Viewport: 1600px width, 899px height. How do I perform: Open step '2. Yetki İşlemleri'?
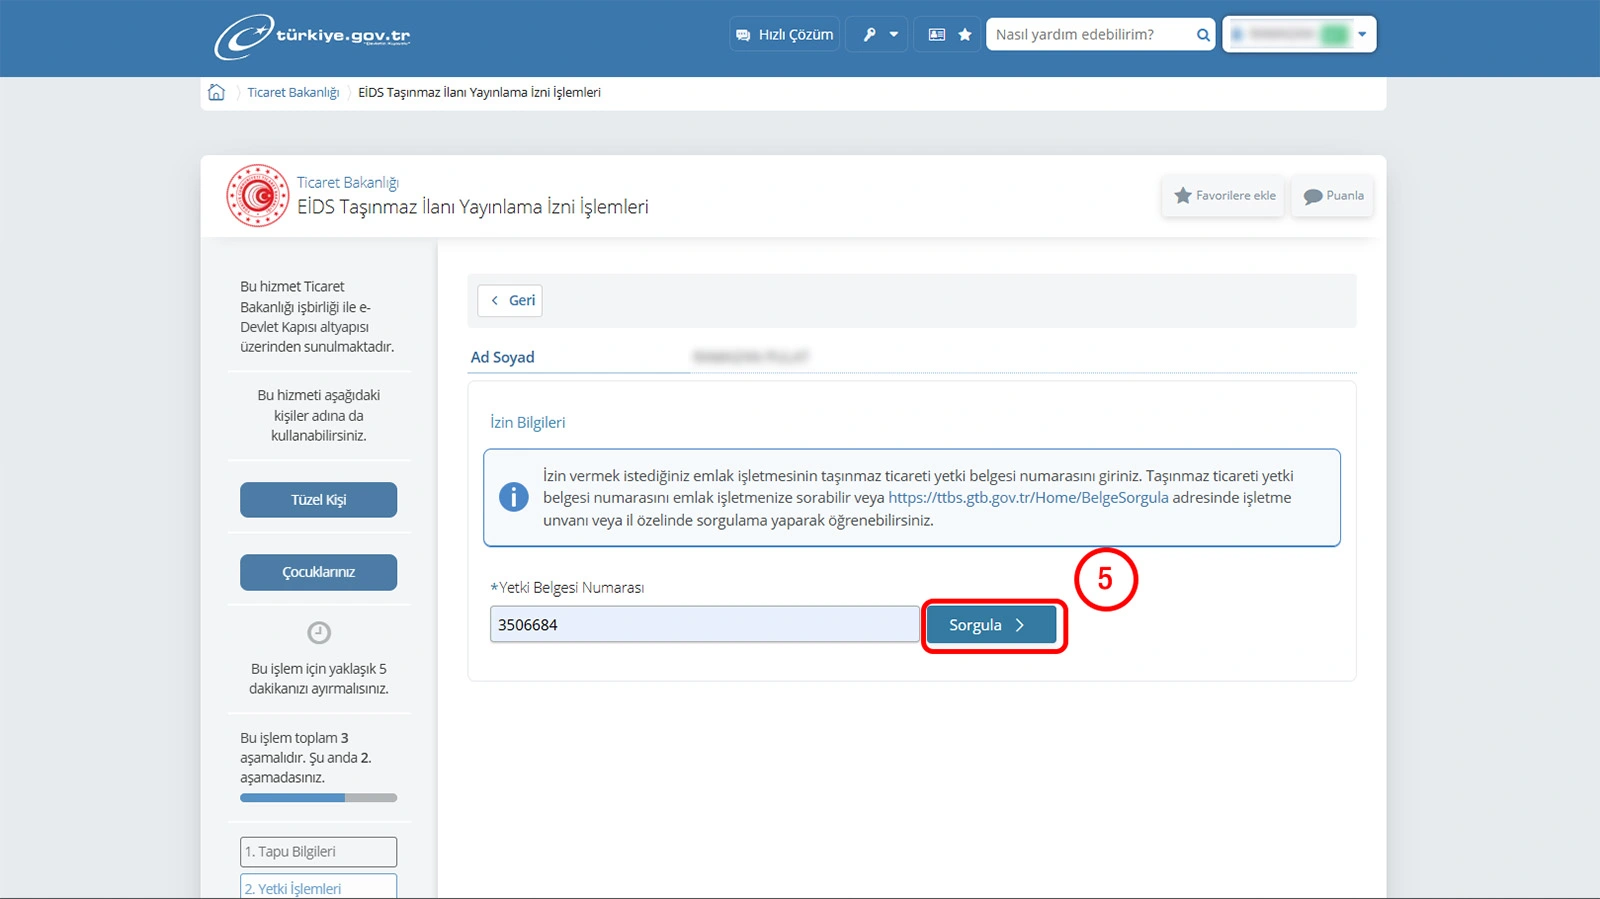(318, 887)
